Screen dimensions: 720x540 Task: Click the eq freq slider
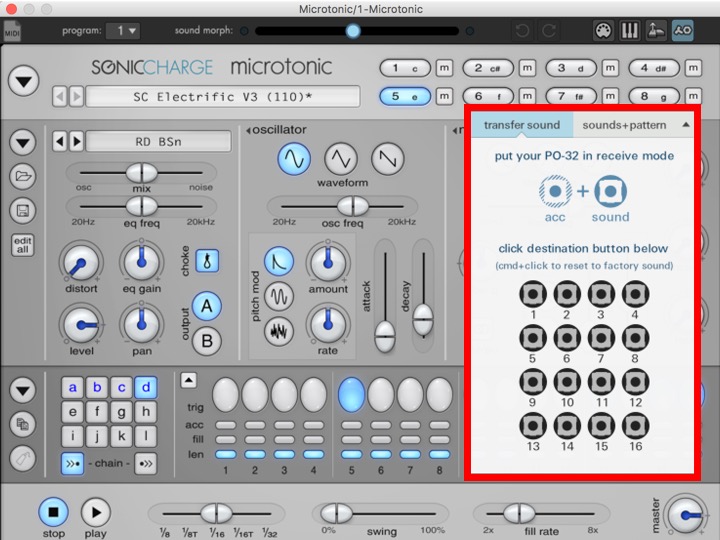(x=141, y=206)
